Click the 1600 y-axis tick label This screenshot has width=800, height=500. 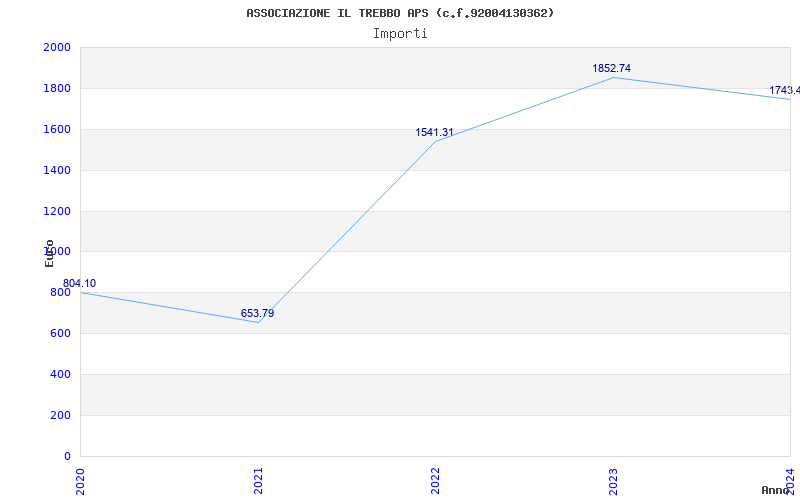pyautogui.click(x=57, y=130)
